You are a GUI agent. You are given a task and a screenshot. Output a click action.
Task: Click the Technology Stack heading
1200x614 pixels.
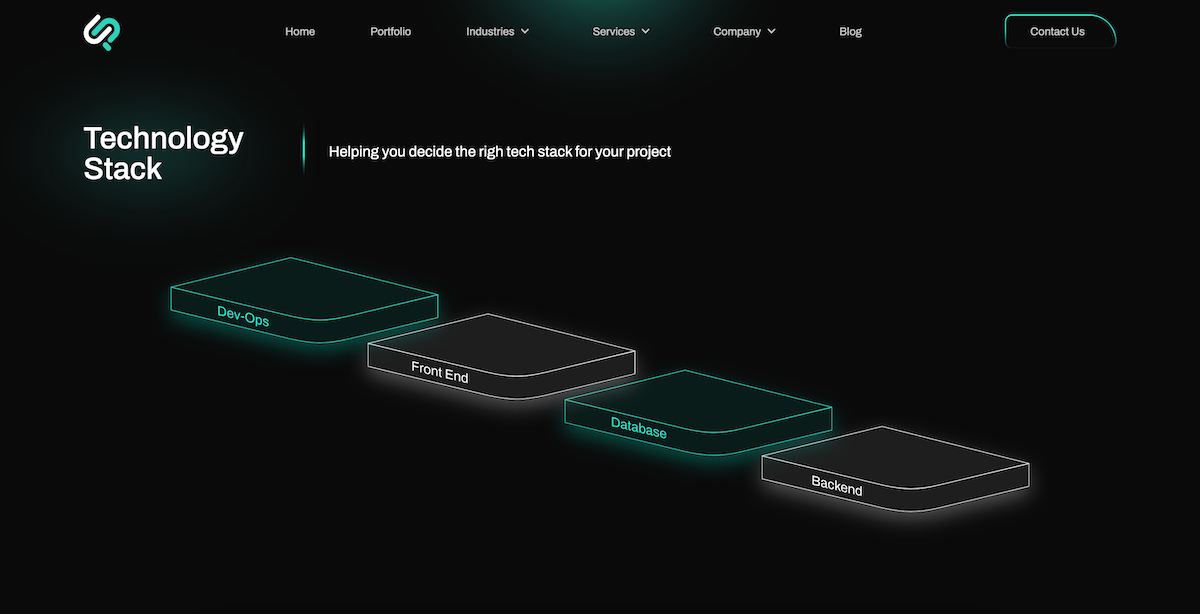[x=163, y=152]
